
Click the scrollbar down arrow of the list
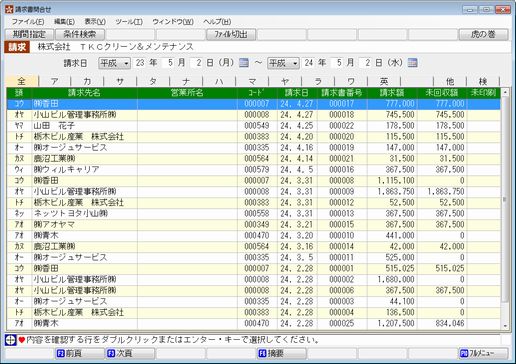[x=505, y=326]
